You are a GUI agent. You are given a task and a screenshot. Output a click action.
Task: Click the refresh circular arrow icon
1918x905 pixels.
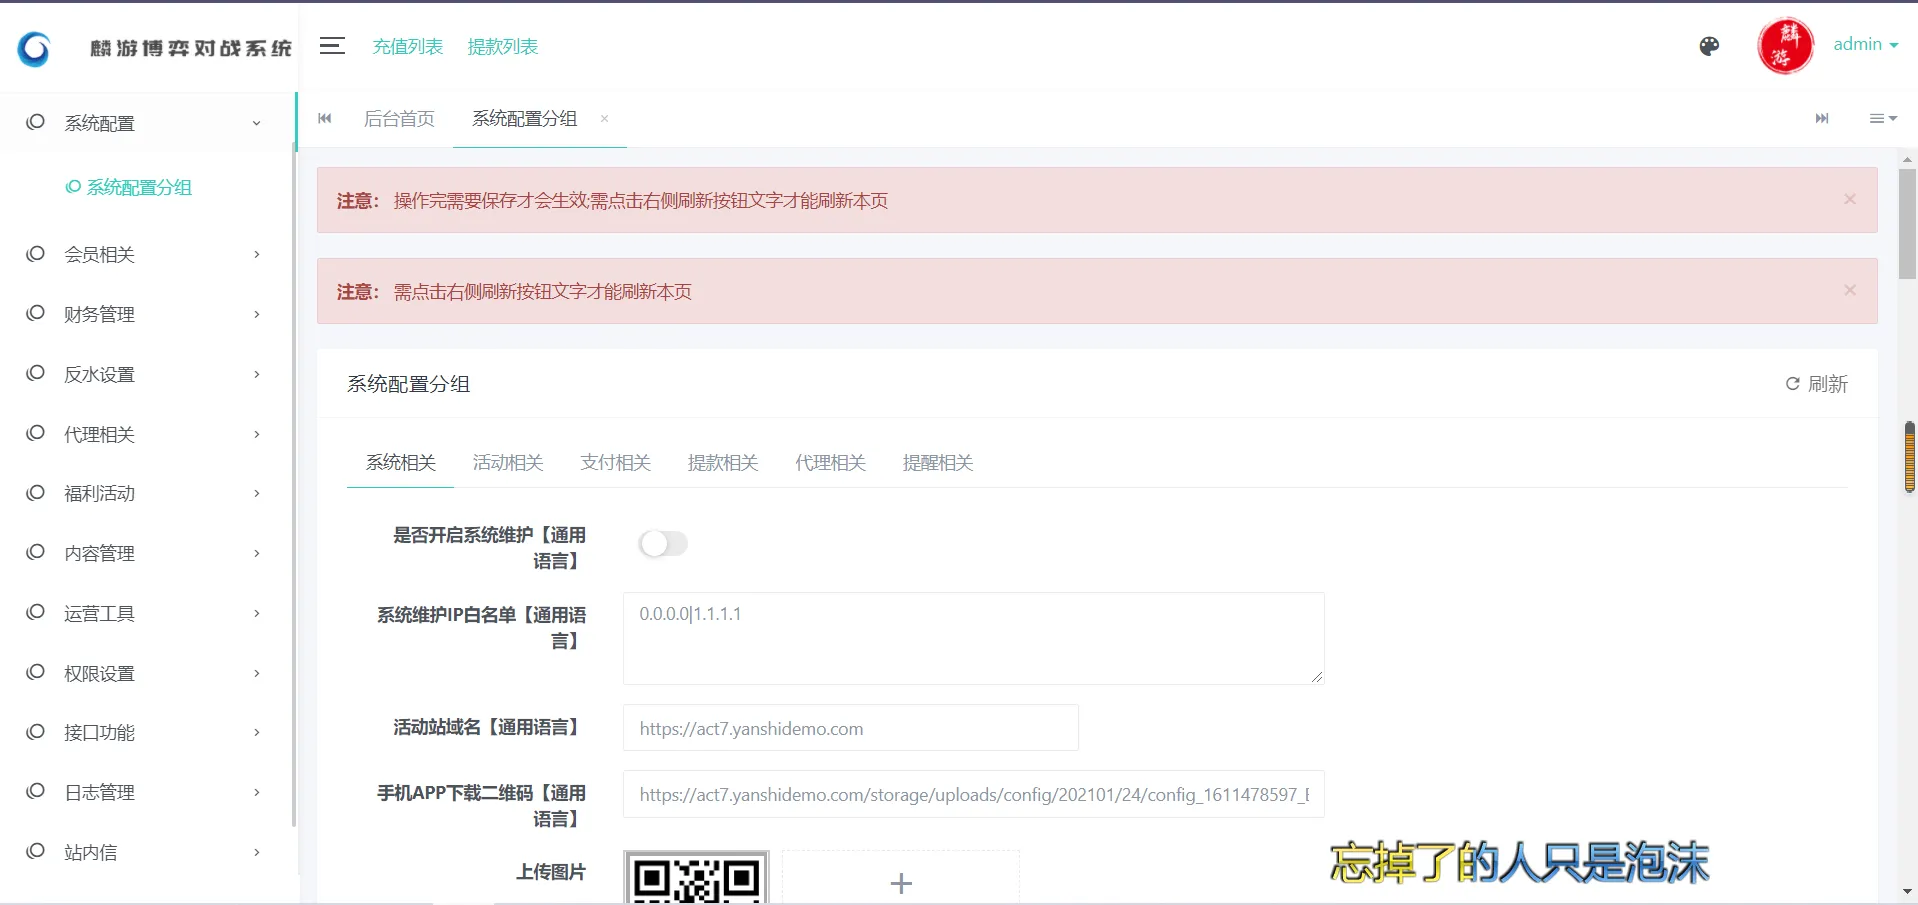click(1792, 384)
